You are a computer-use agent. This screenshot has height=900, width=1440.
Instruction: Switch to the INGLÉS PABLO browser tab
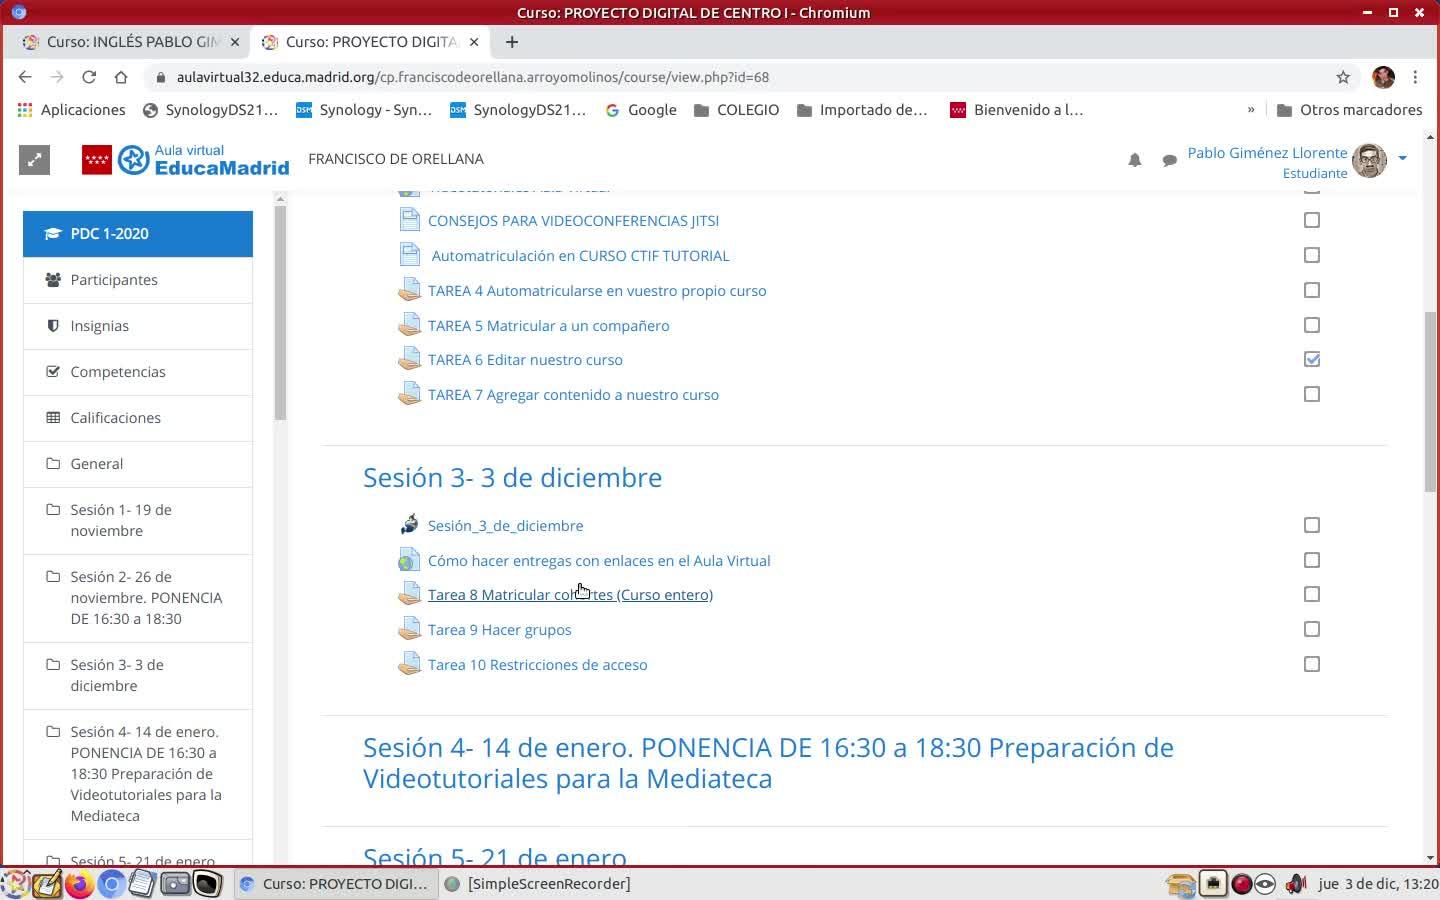tap(130, 42)
